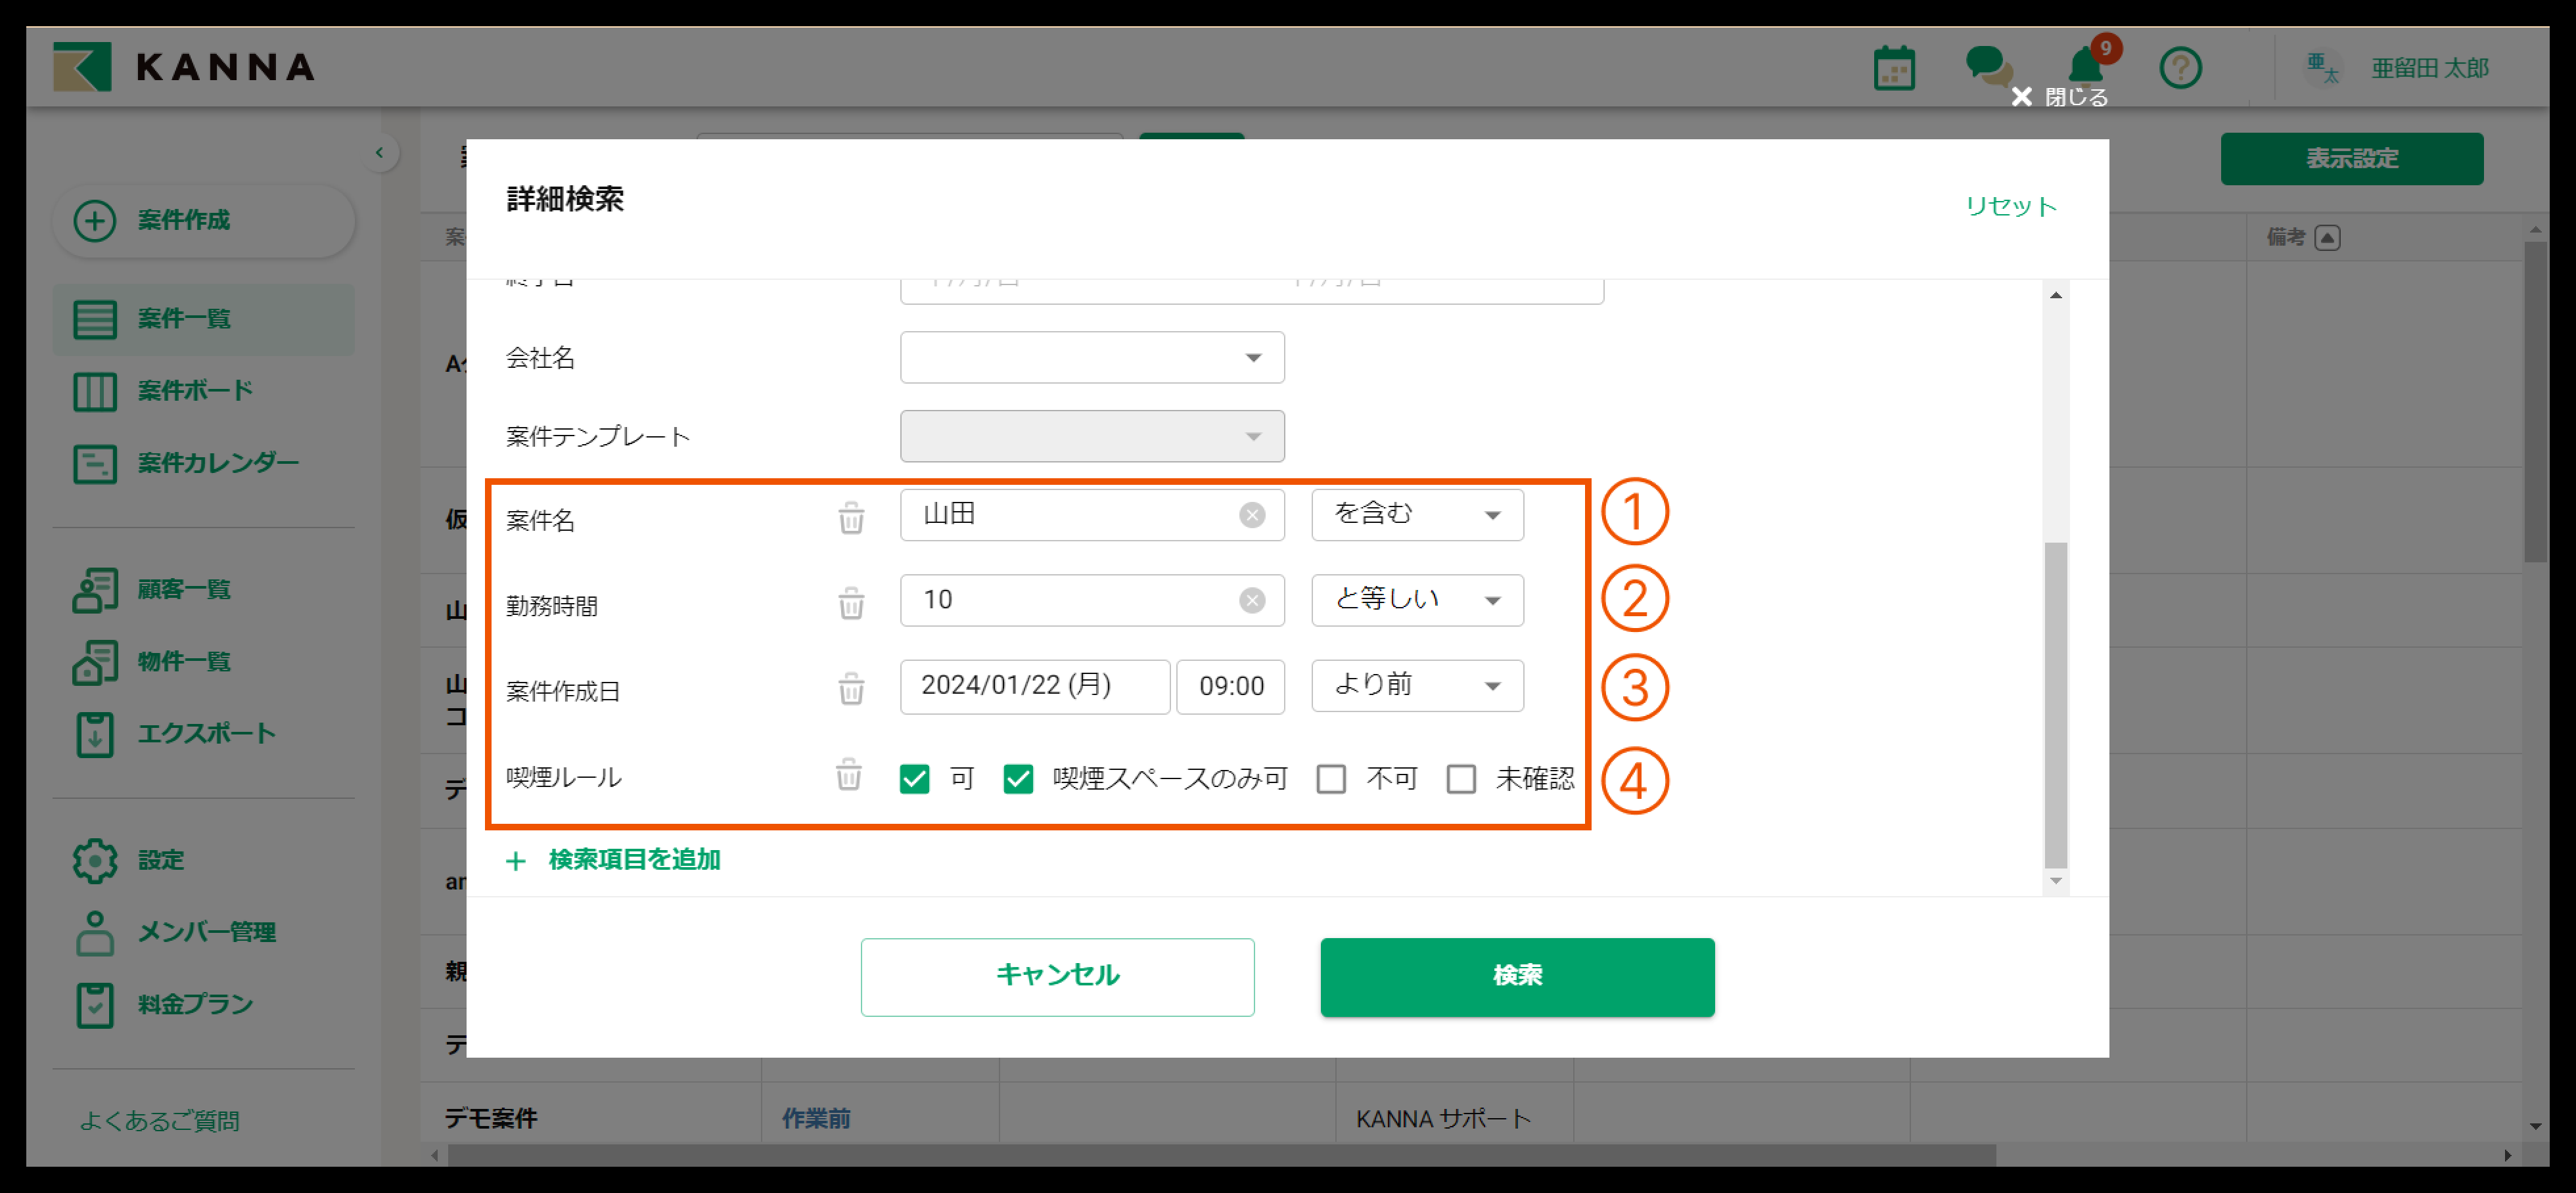This screenshot has height=1193, width=2576.
Task: Clear the 山田 text with X icon
Action: pyautogui.click(x=1251, y=515)
